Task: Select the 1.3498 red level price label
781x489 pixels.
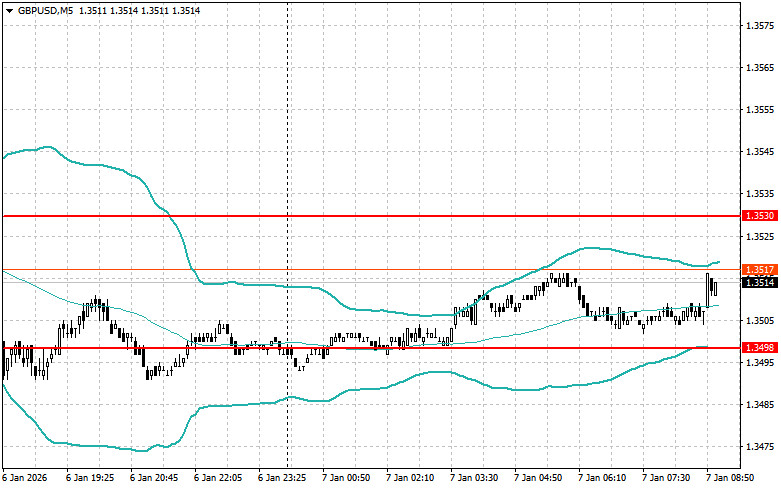Action: click(x=760, y=348)
